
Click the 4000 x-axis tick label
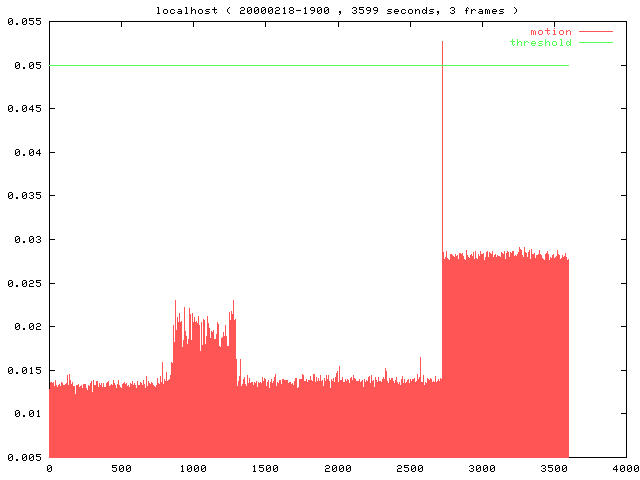[x=626, y=468]
